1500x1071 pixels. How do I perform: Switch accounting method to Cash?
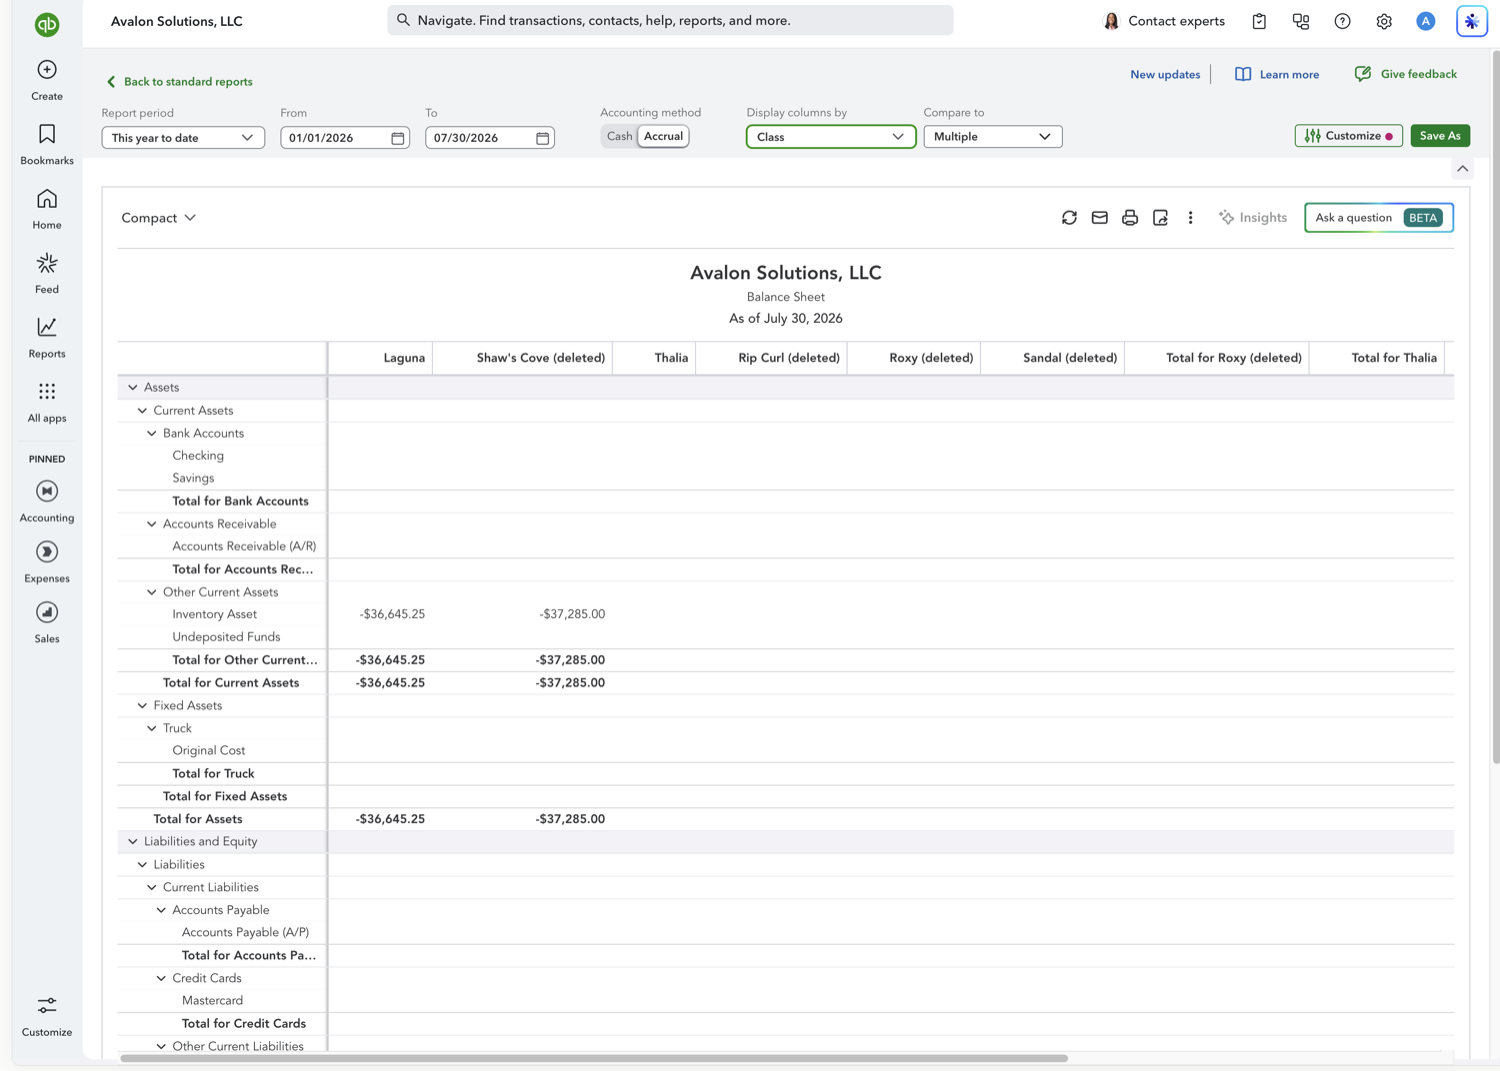coord(619,136)
